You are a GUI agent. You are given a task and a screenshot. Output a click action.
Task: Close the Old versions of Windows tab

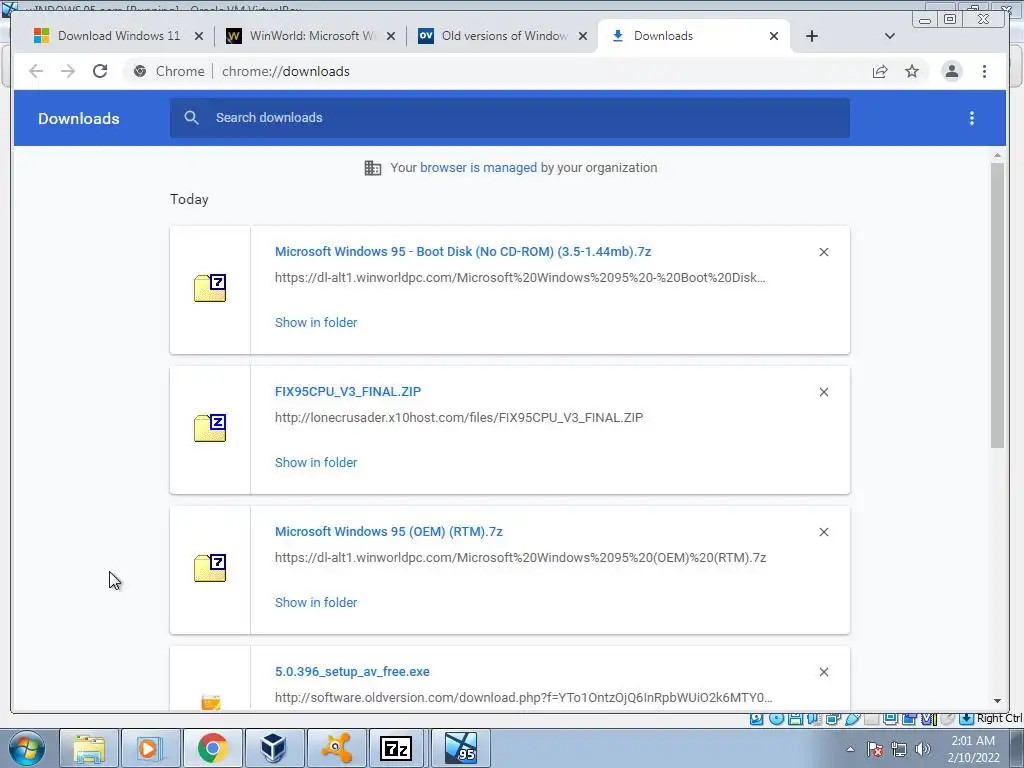coord(583,36)
